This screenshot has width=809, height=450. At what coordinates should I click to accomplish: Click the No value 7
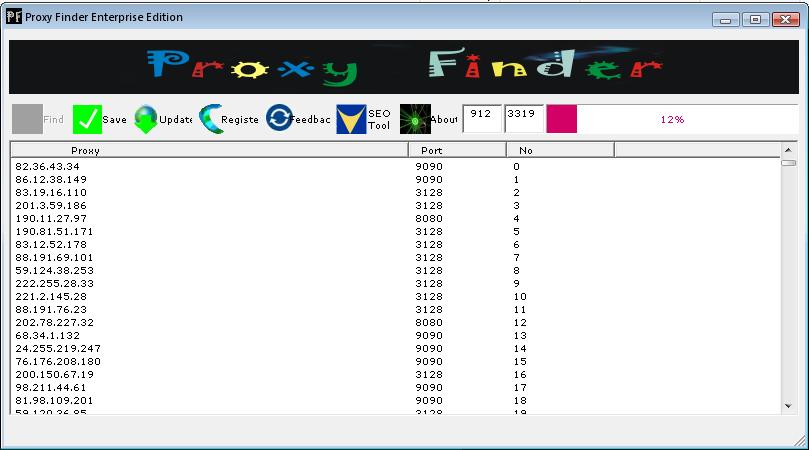coord(516,257)
